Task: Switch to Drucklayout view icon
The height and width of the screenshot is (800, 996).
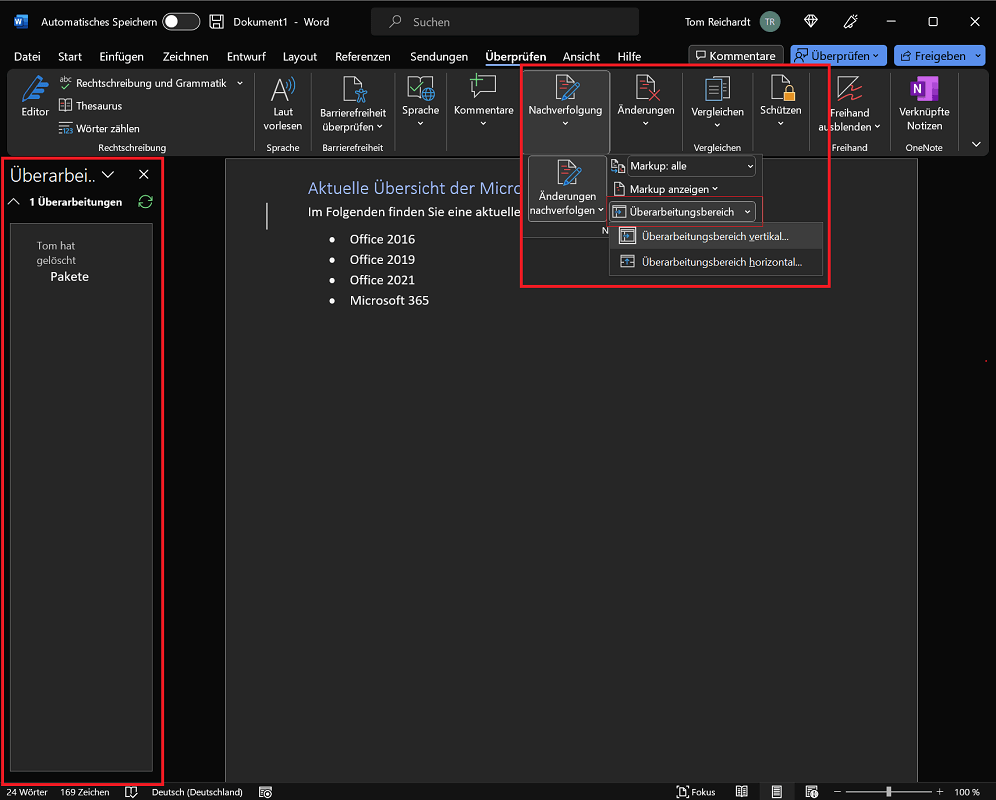Action: click(x=776, y=792)
